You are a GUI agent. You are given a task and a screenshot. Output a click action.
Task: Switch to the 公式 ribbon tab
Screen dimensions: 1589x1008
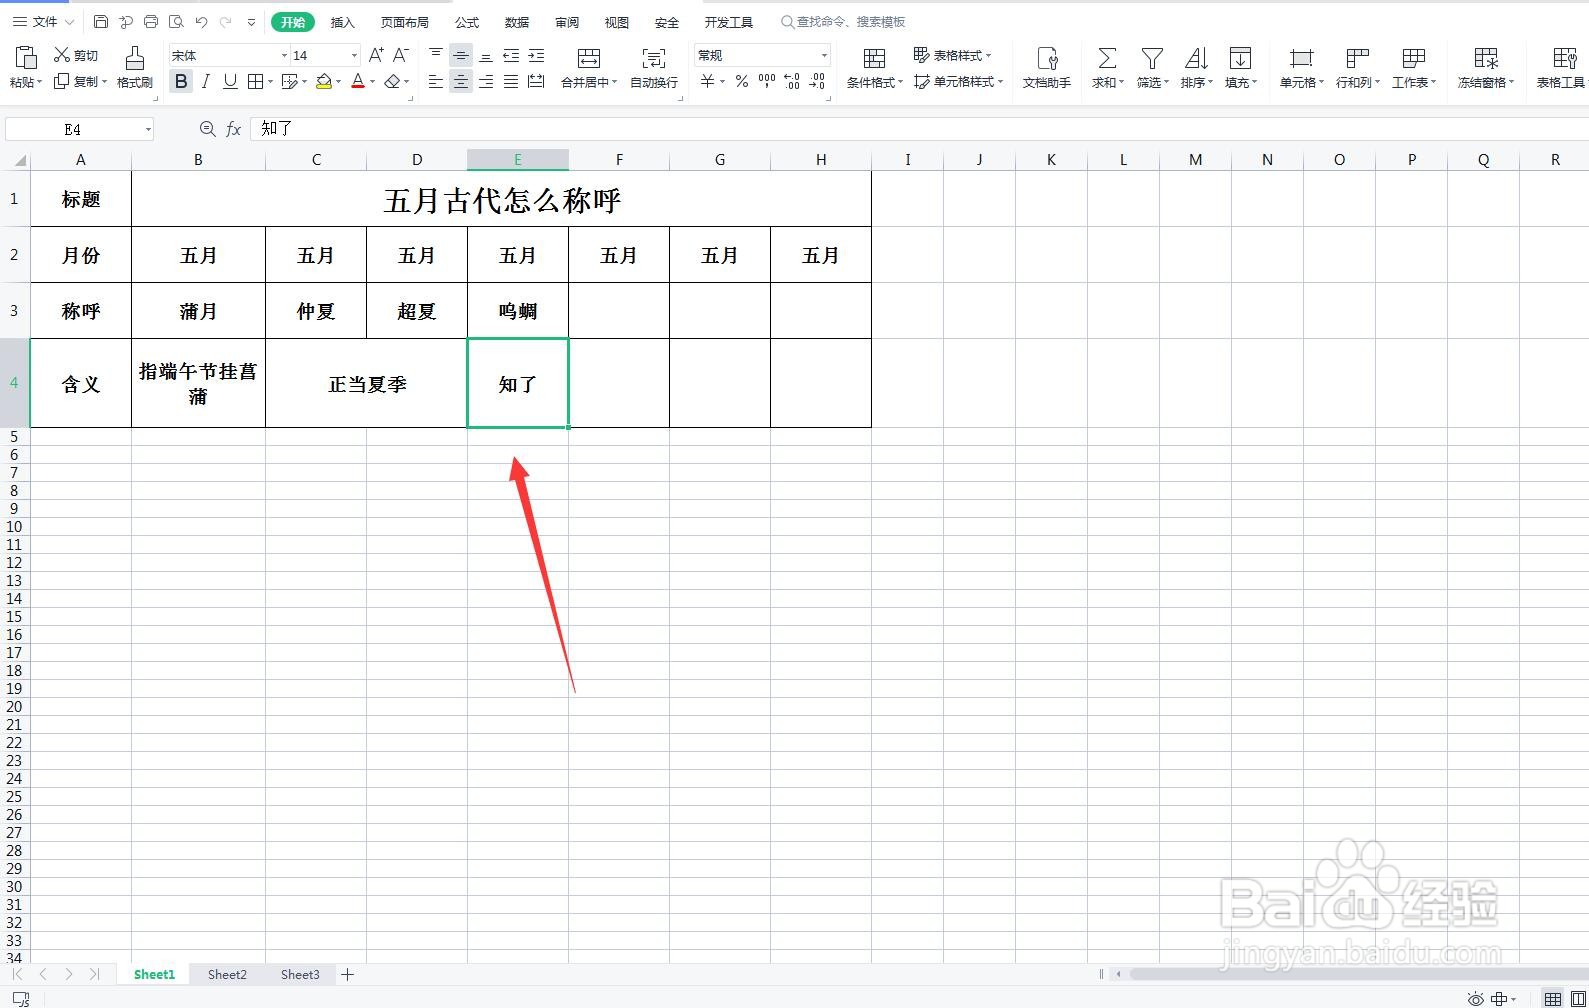click(x=467, y=22)
